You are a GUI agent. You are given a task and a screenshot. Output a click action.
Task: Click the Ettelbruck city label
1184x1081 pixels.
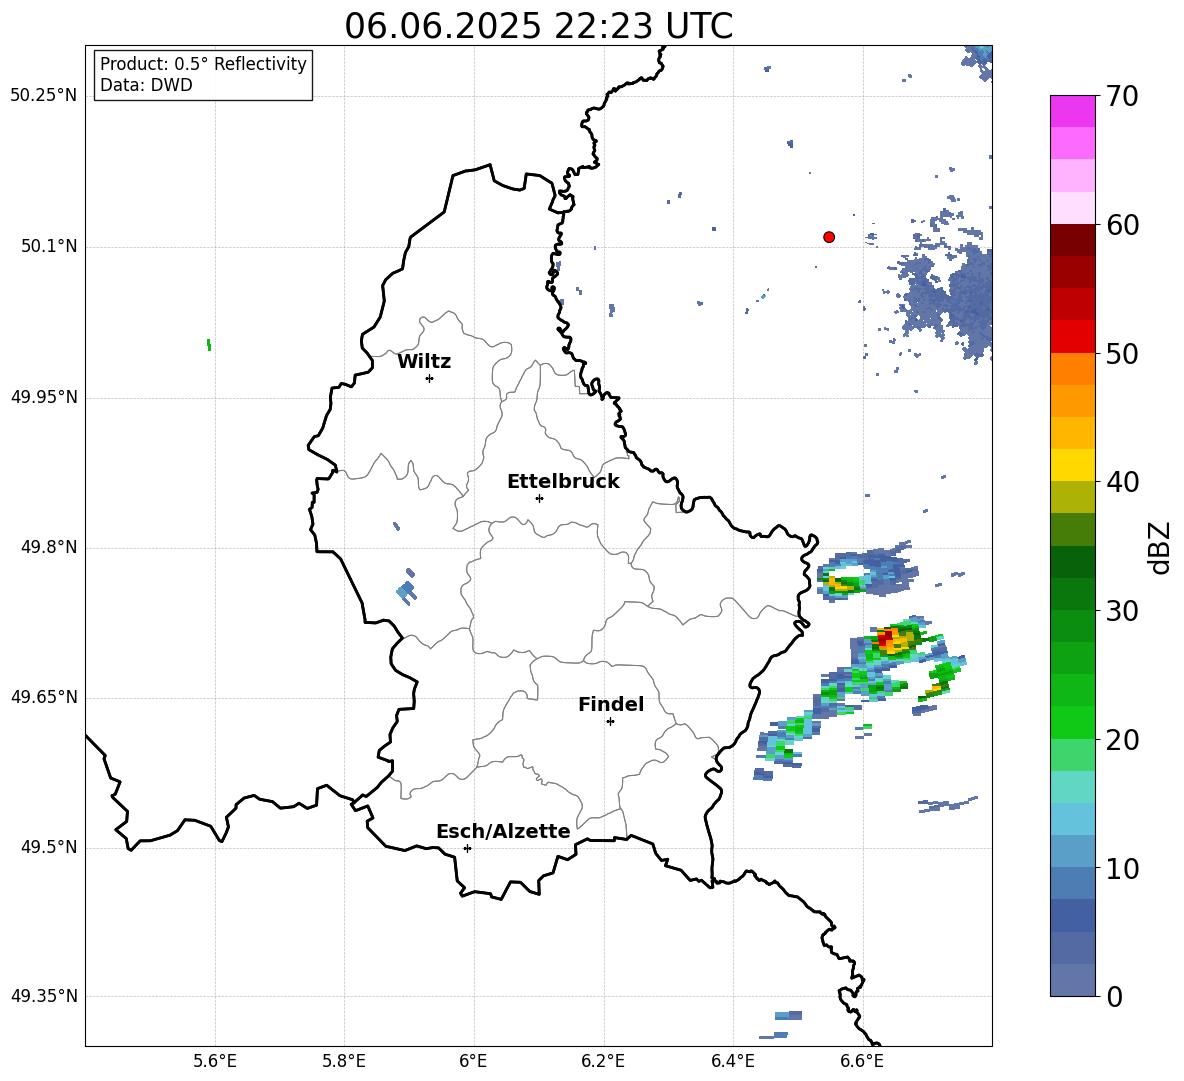[x=563, y=482]
